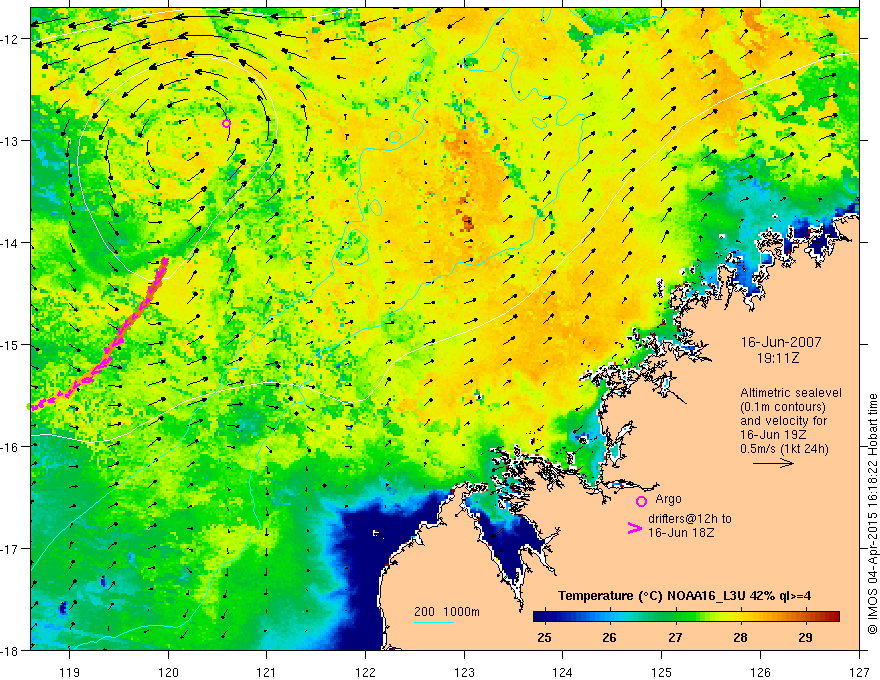Click the longitude axis label 125

coord(662,672)
